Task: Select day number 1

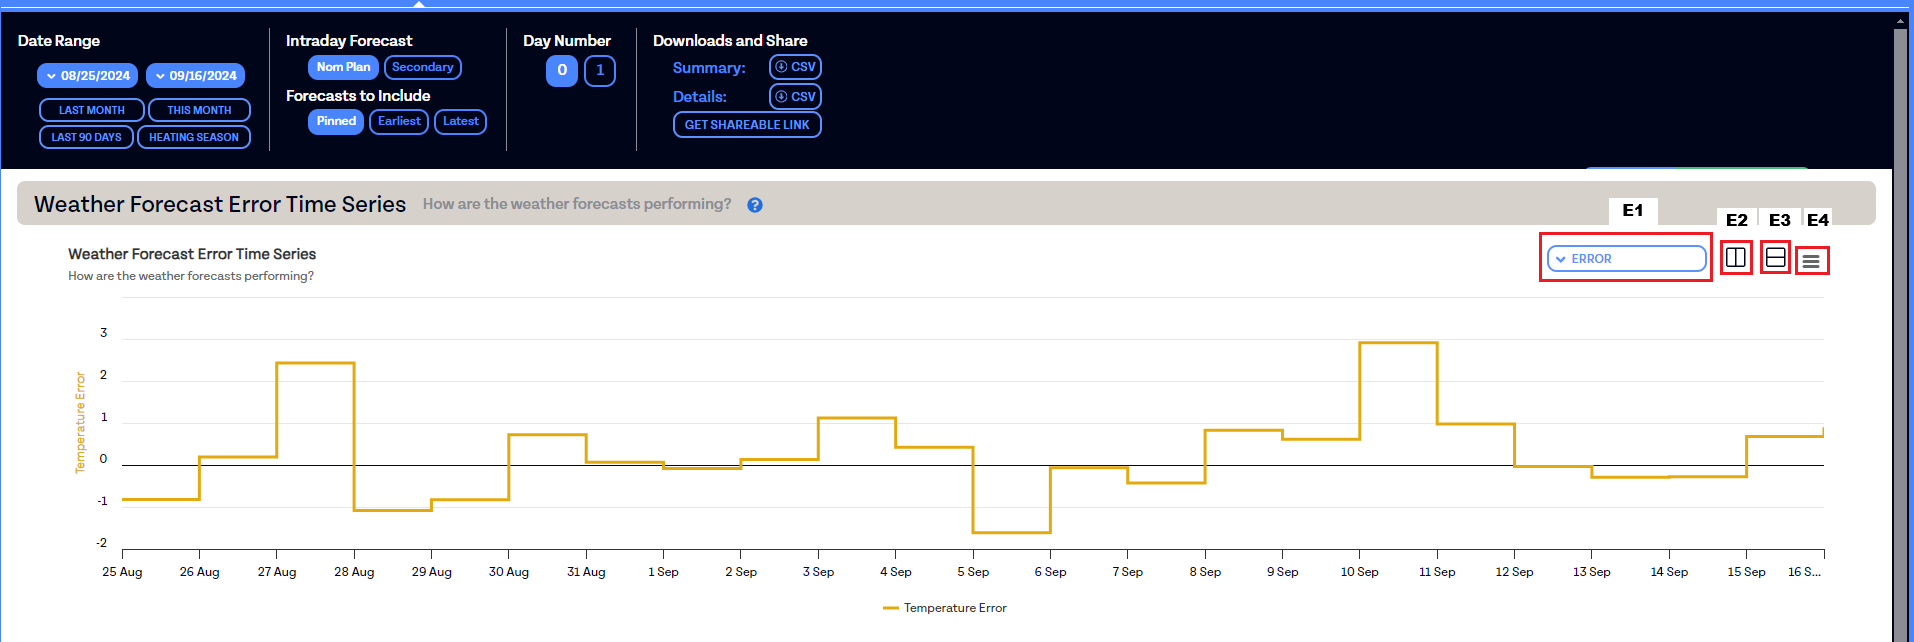Action: (600, 71)
